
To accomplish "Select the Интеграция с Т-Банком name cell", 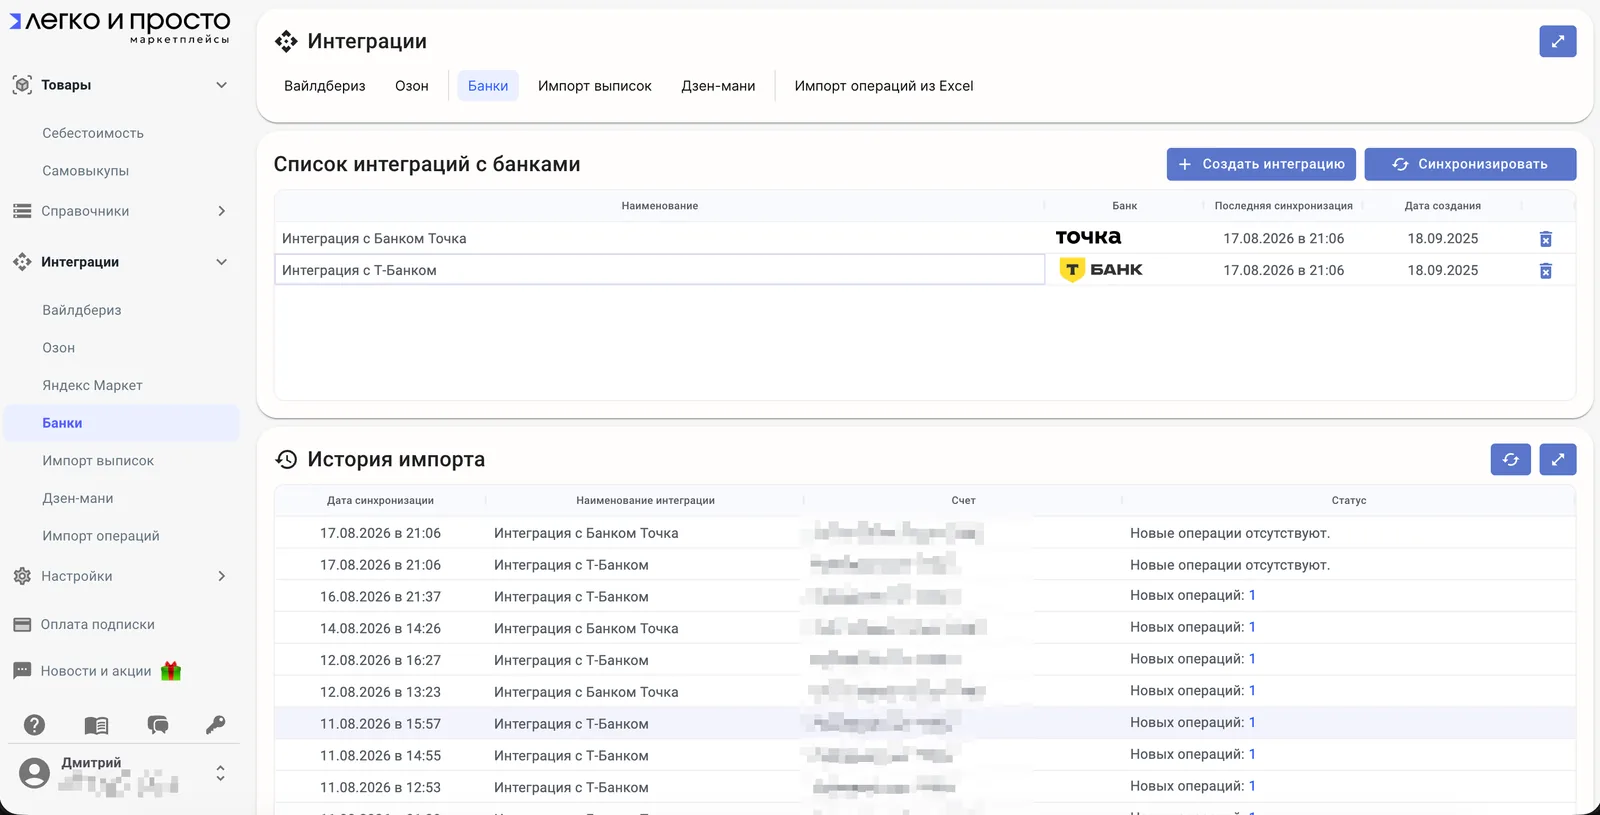I will point(660,270).
